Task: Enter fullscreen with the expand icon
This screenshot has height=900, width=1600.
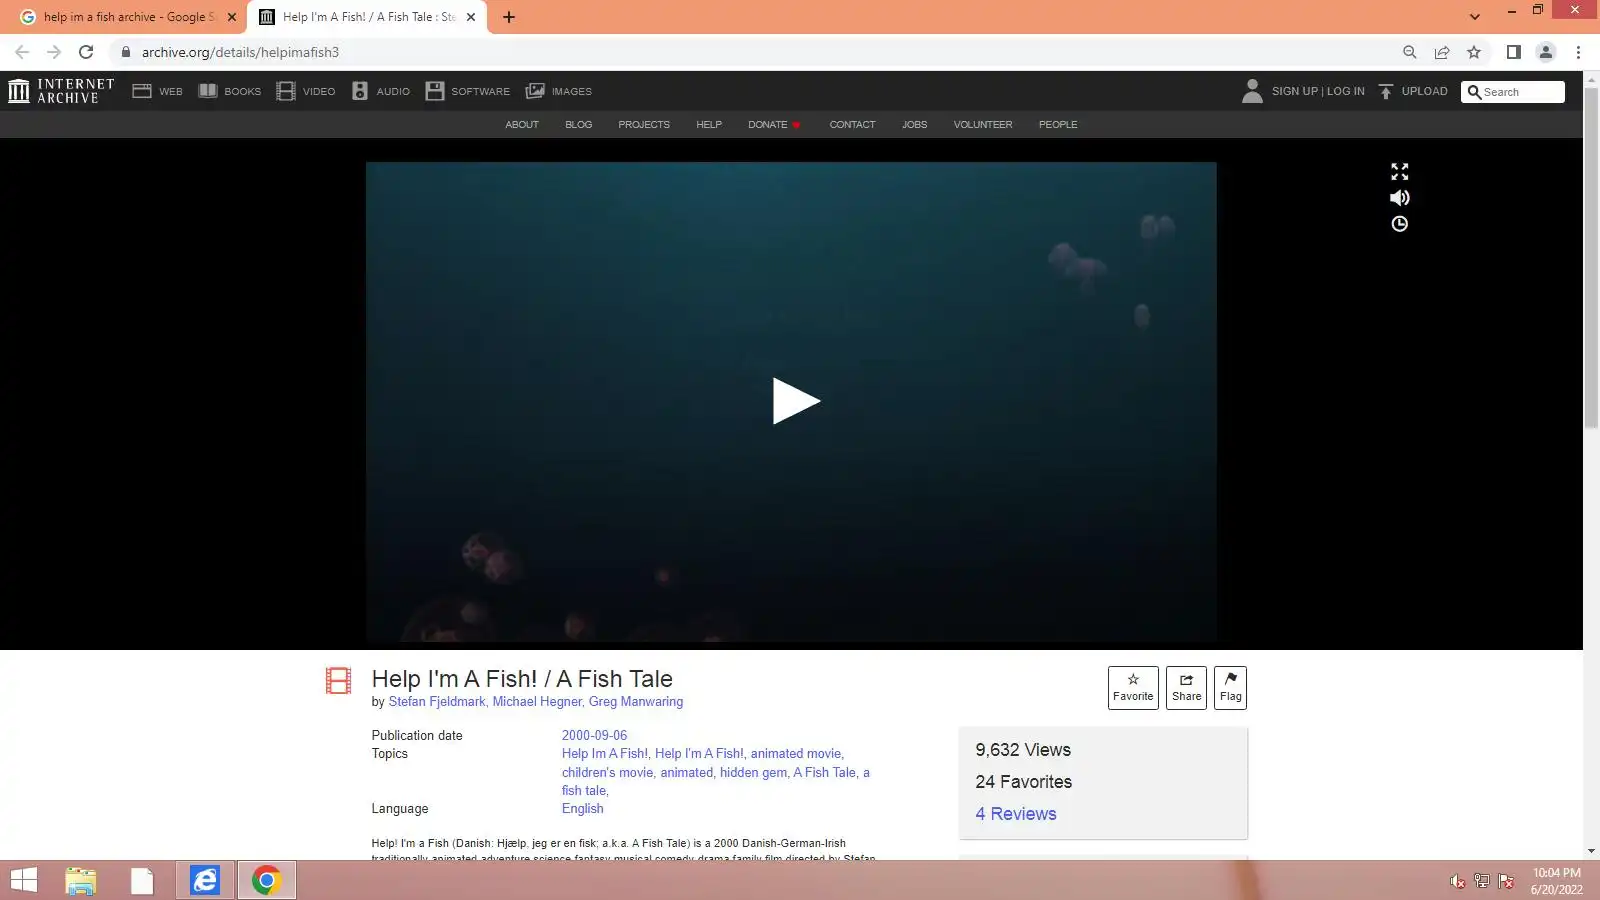Action: (x=1400, y=172)
